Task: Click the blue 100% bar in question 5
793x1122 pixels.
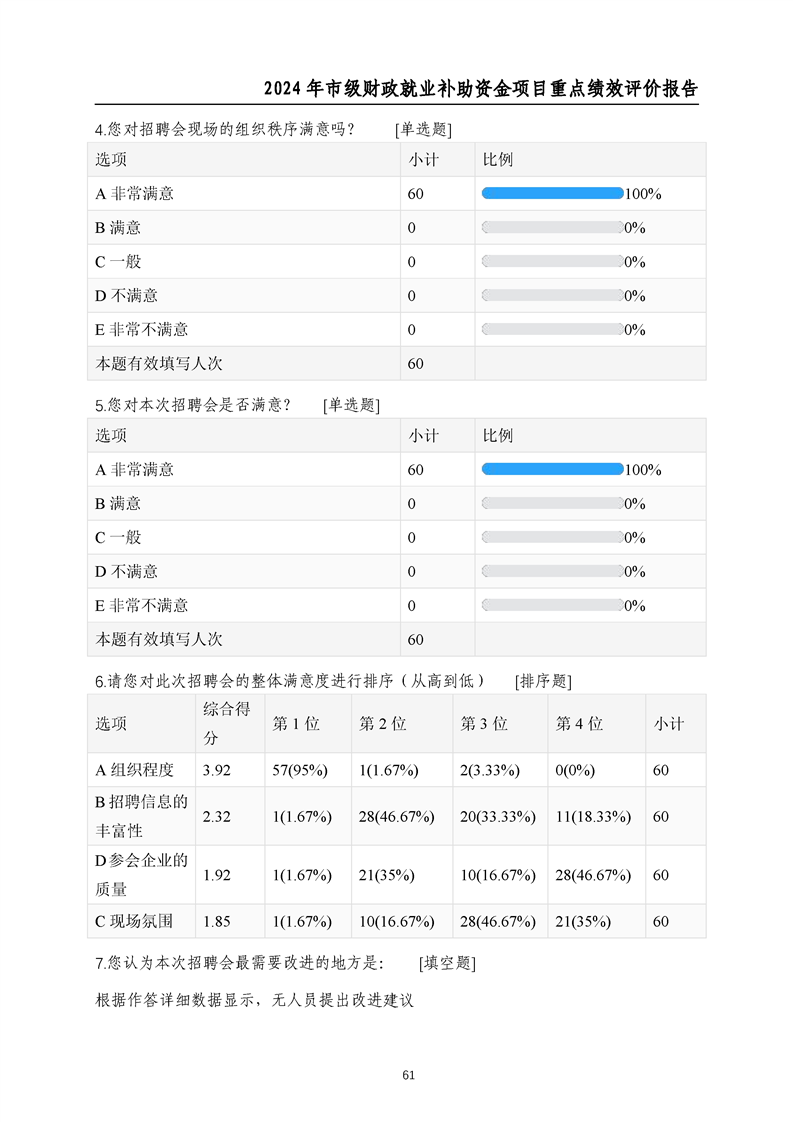Action: click(x=553, y=469)
